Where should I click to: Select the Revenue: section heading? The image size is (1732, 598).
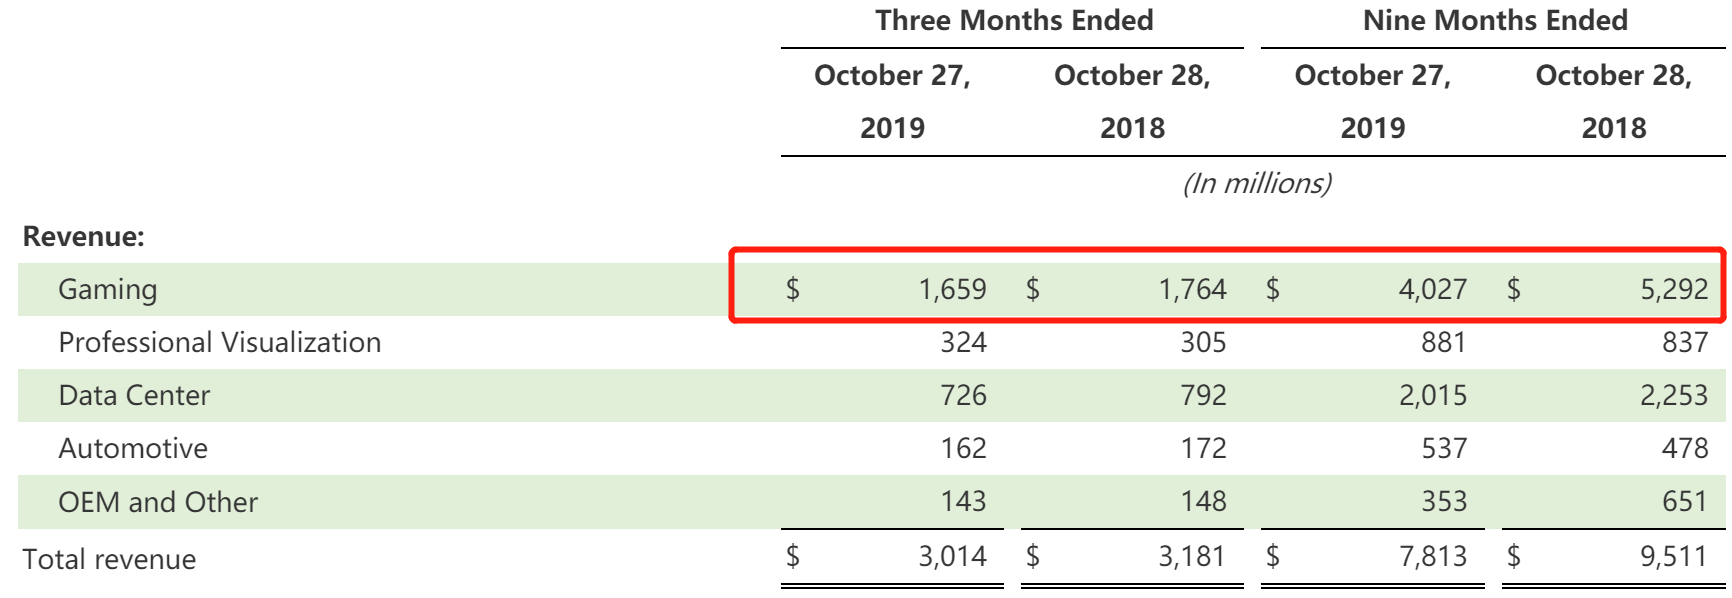[84, 237]
